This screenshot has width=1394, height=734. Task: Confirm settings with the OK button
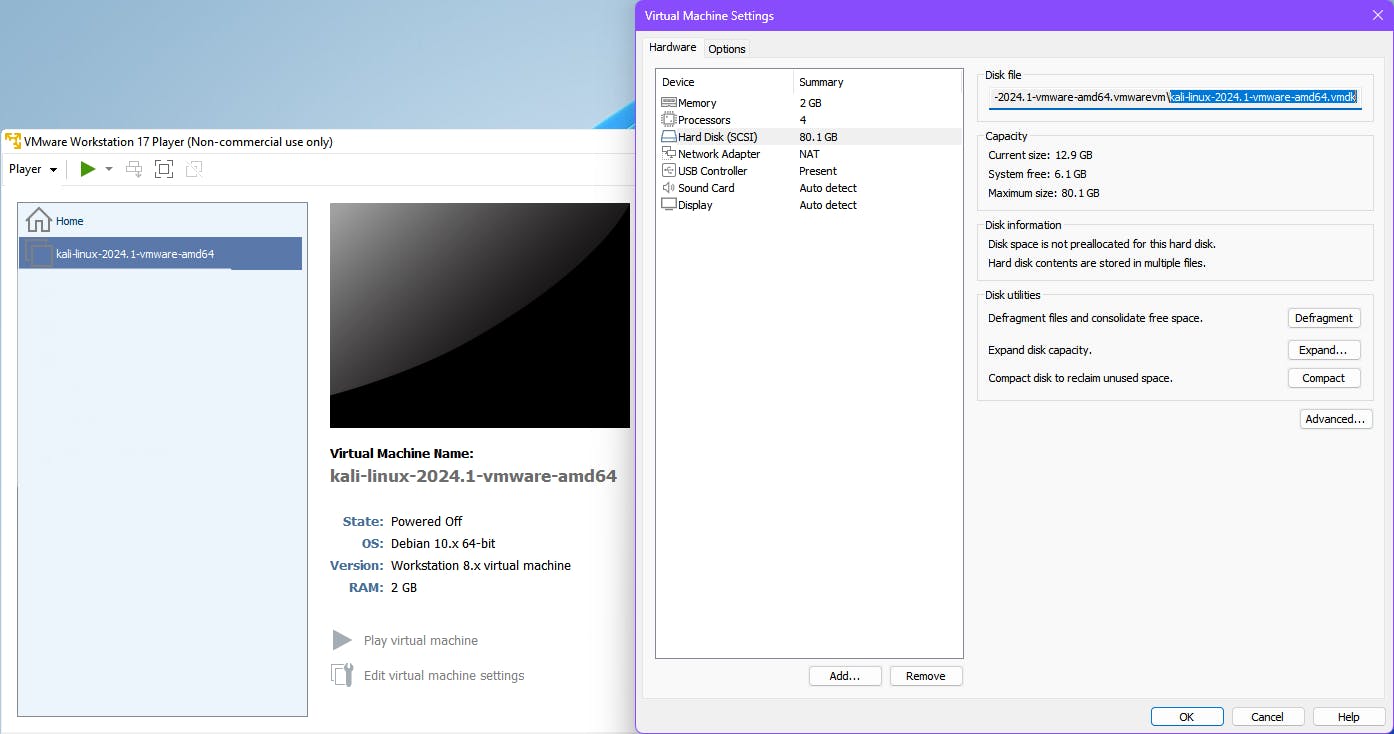1187,716
